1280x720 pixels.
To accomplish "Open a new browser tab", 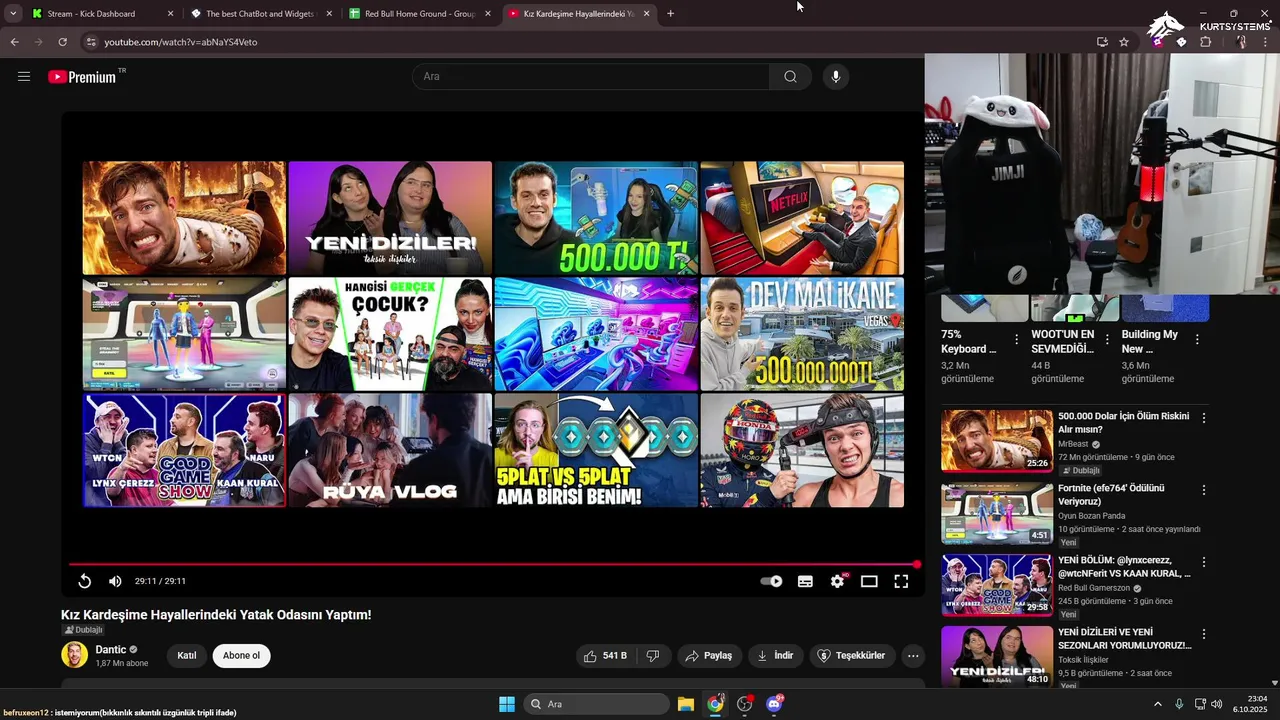I will (670, 14).
